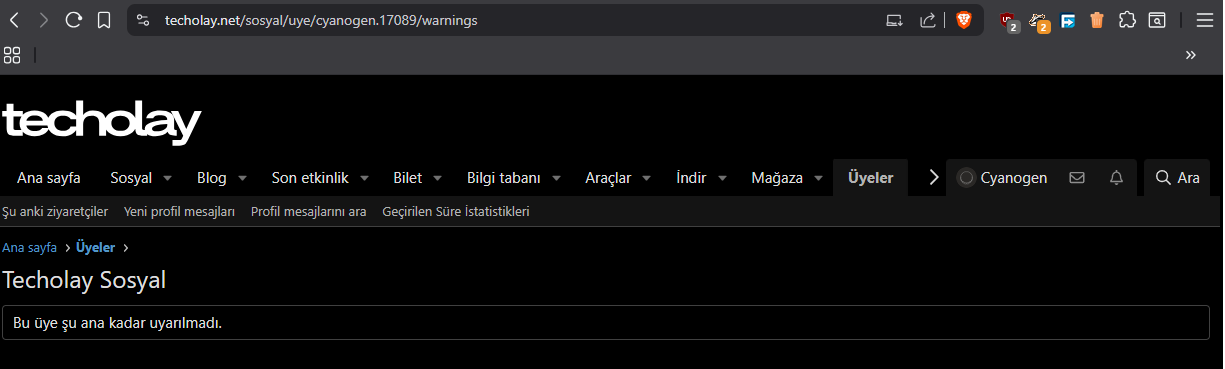Click the search-in-window toolbar icon

click(x=1157, y=20)
